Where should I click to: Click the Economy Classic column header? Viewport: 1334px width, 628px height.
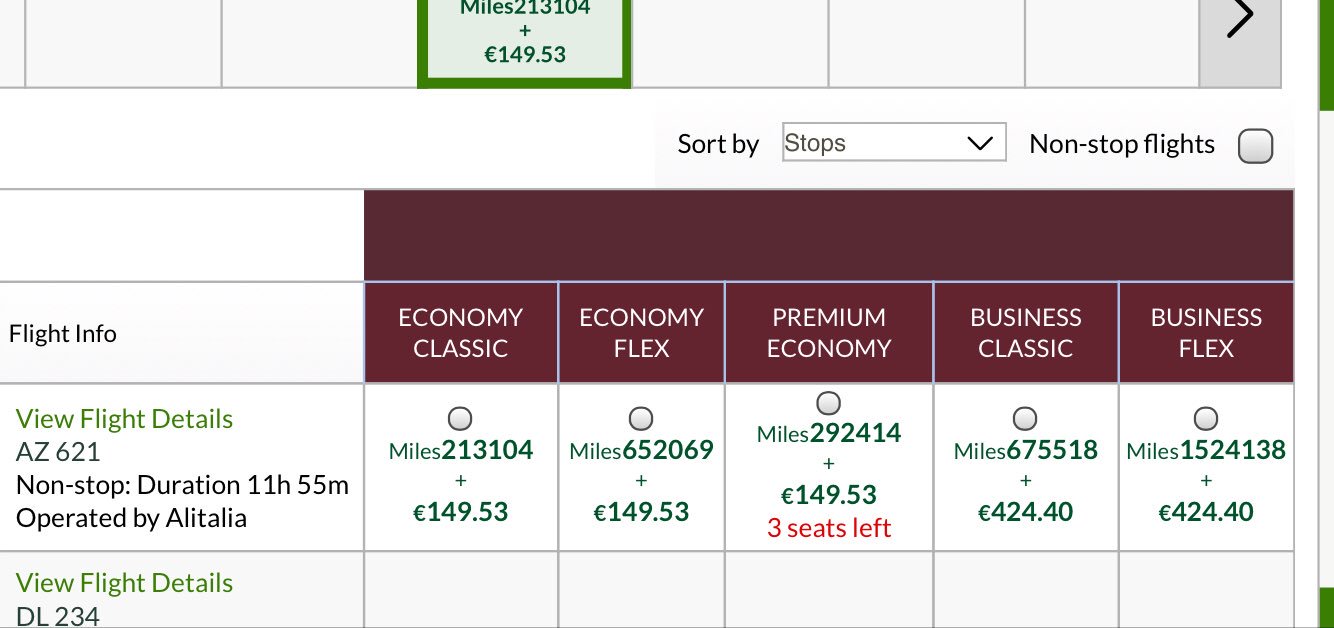click(x=461, y=333)
